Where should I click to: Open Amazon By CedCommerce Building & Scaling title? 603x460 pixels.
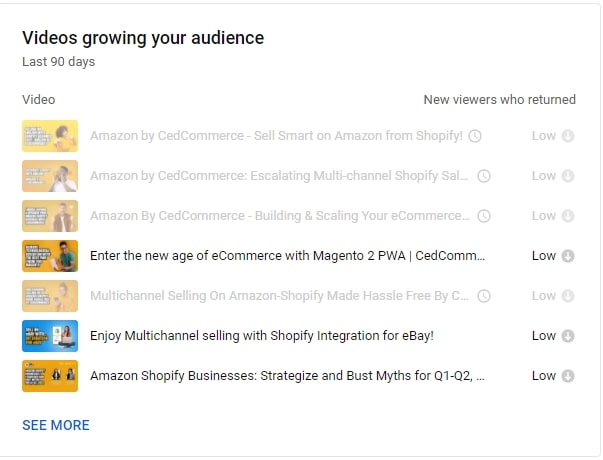click(x=280, y=216)
